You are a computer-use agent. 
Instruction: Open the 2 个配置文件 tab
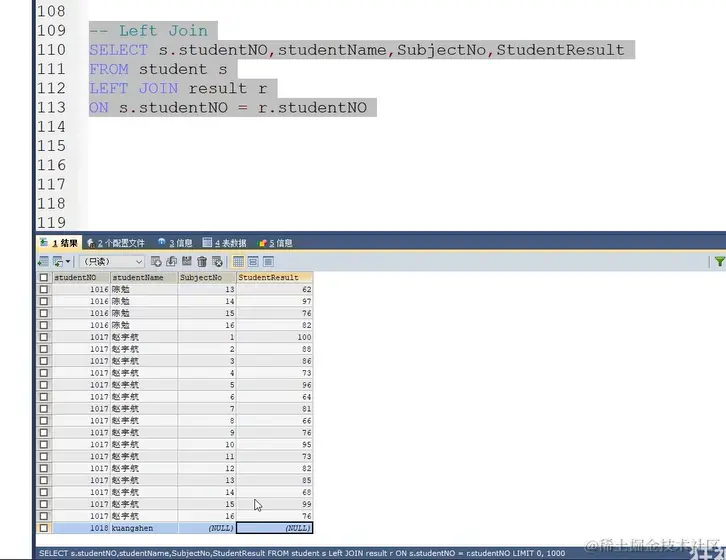pyautogui.click(x=116, y=243)
